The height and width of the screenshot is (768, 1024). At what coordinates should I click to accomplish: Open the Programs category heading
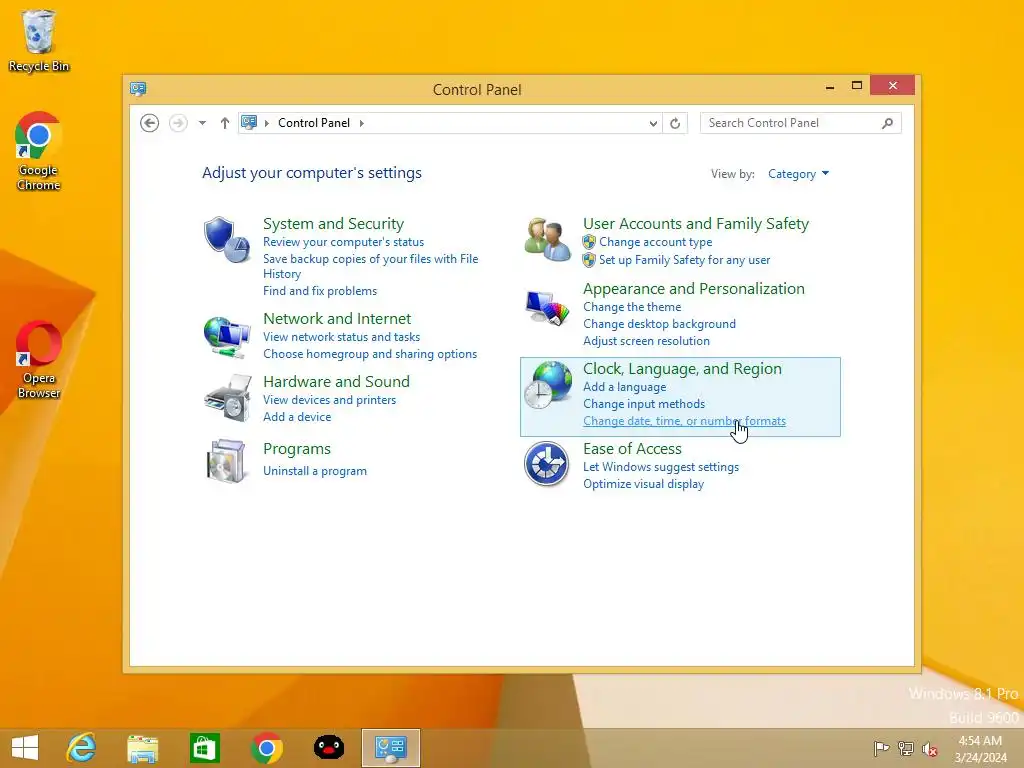click(297, 449)
